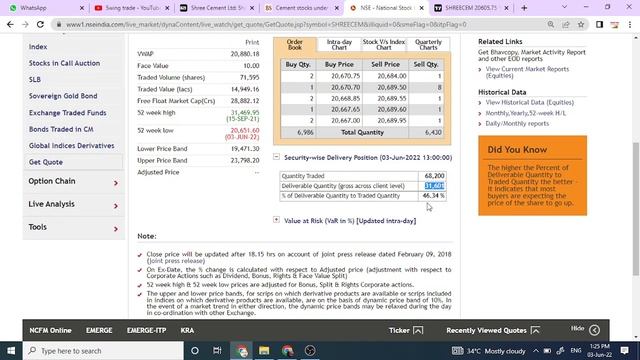Open EMERGE in bottom bar

coord(99,330)
